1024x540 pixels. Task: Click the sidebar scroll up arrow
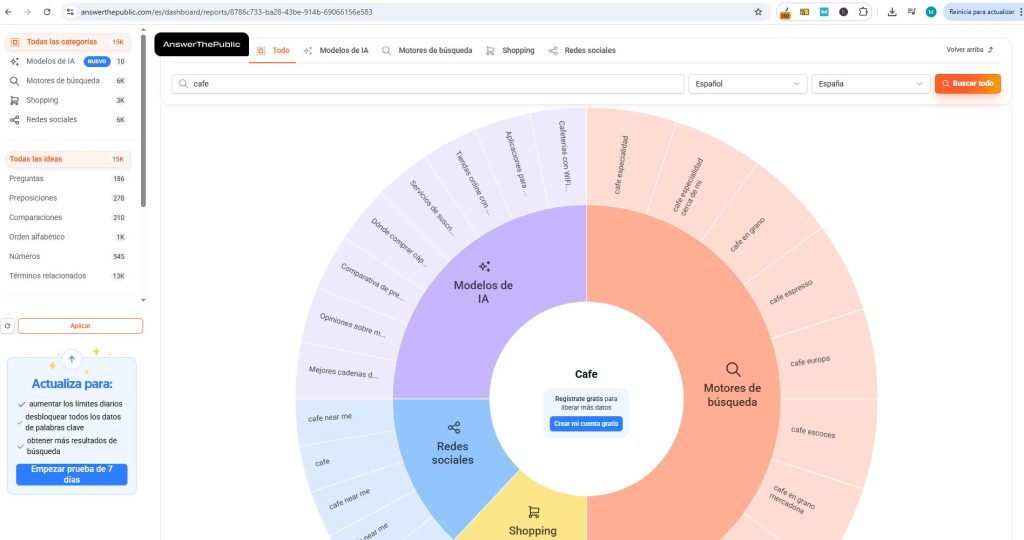tap(143, 30)
